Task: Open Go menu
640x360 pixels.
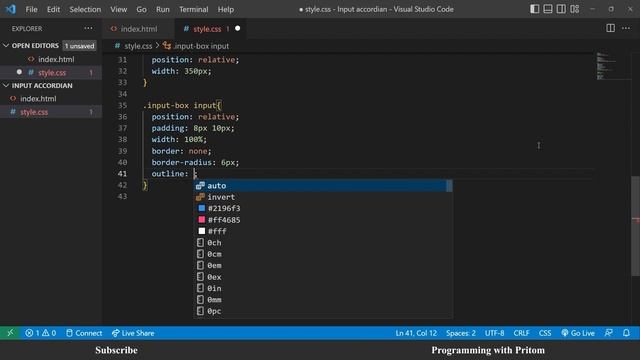Action: tap(141, 9)
